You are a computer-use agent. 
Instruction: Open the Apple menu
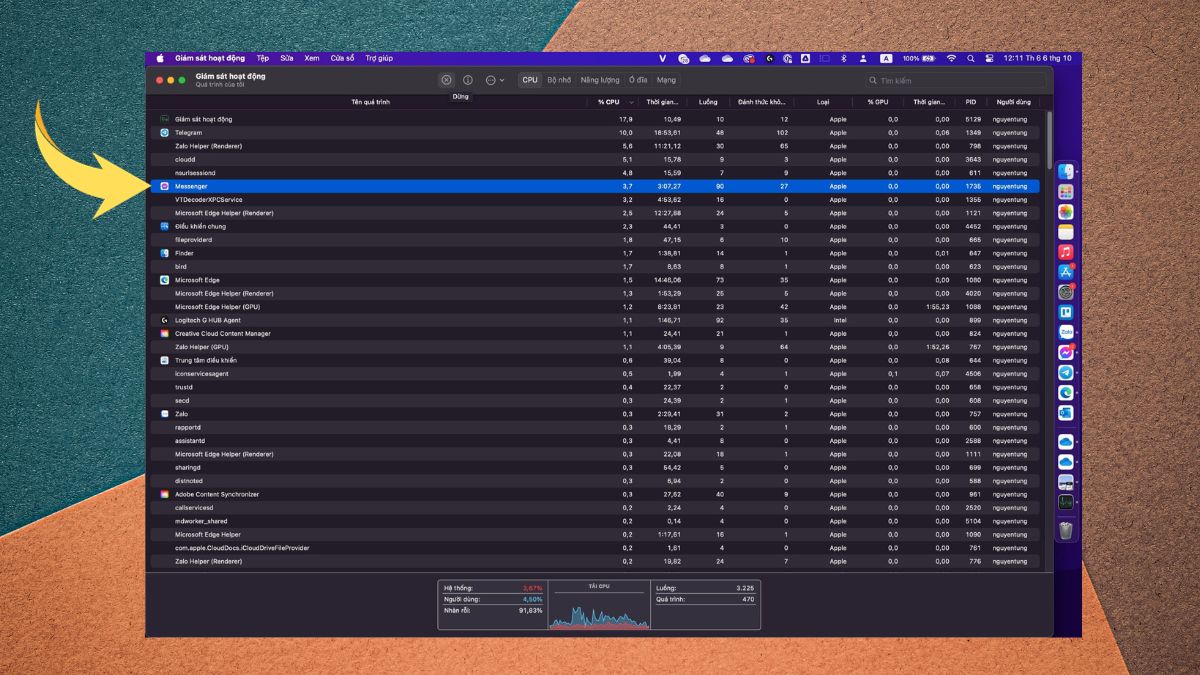pyautogui.click(x=159, y=58)
